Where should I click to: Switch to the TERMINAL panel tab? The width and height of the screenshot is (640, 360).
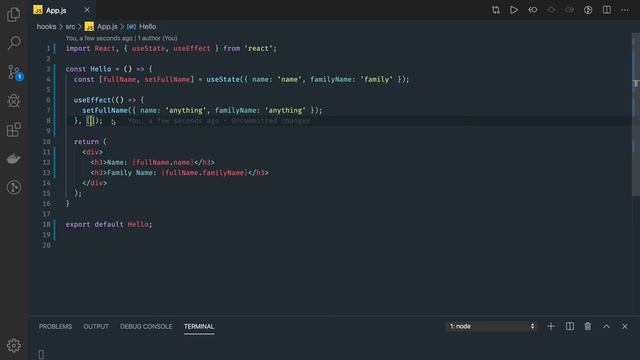[x=199, y=327]
